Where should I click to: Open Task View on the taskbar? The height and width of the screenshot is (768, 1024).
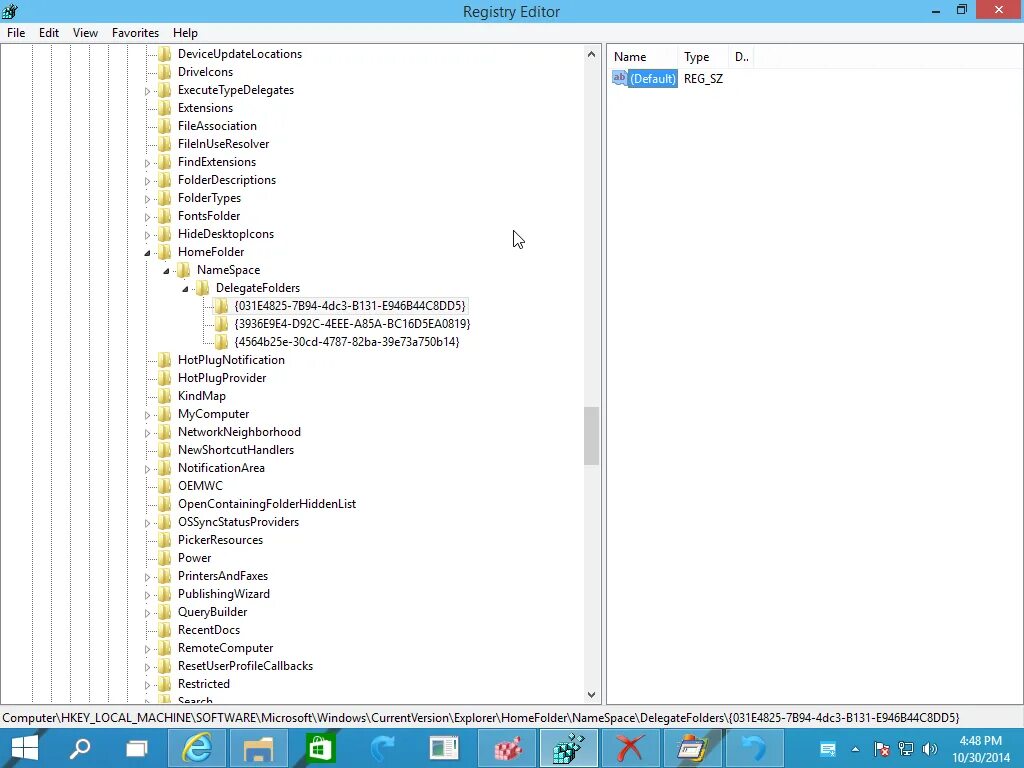tap(136, 748)
